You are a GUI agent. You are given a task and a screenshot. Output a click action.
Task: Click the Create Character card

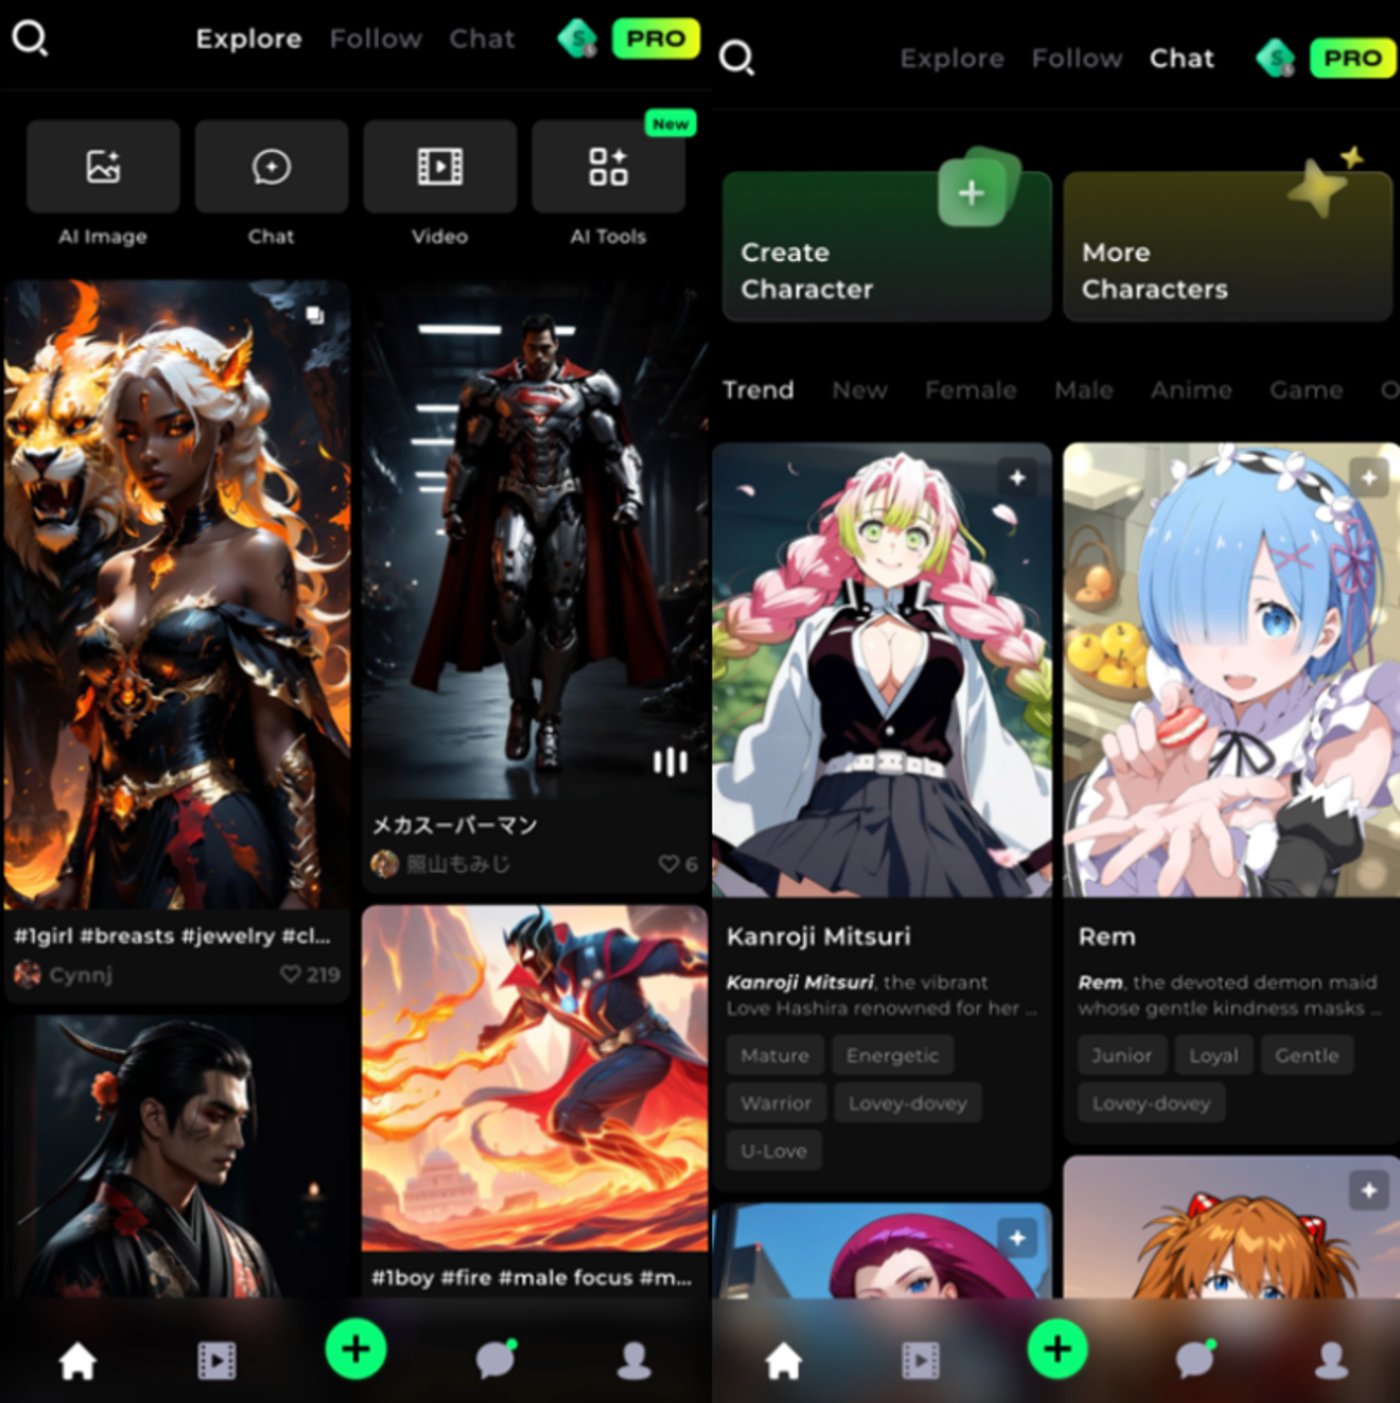click(887, 246)
